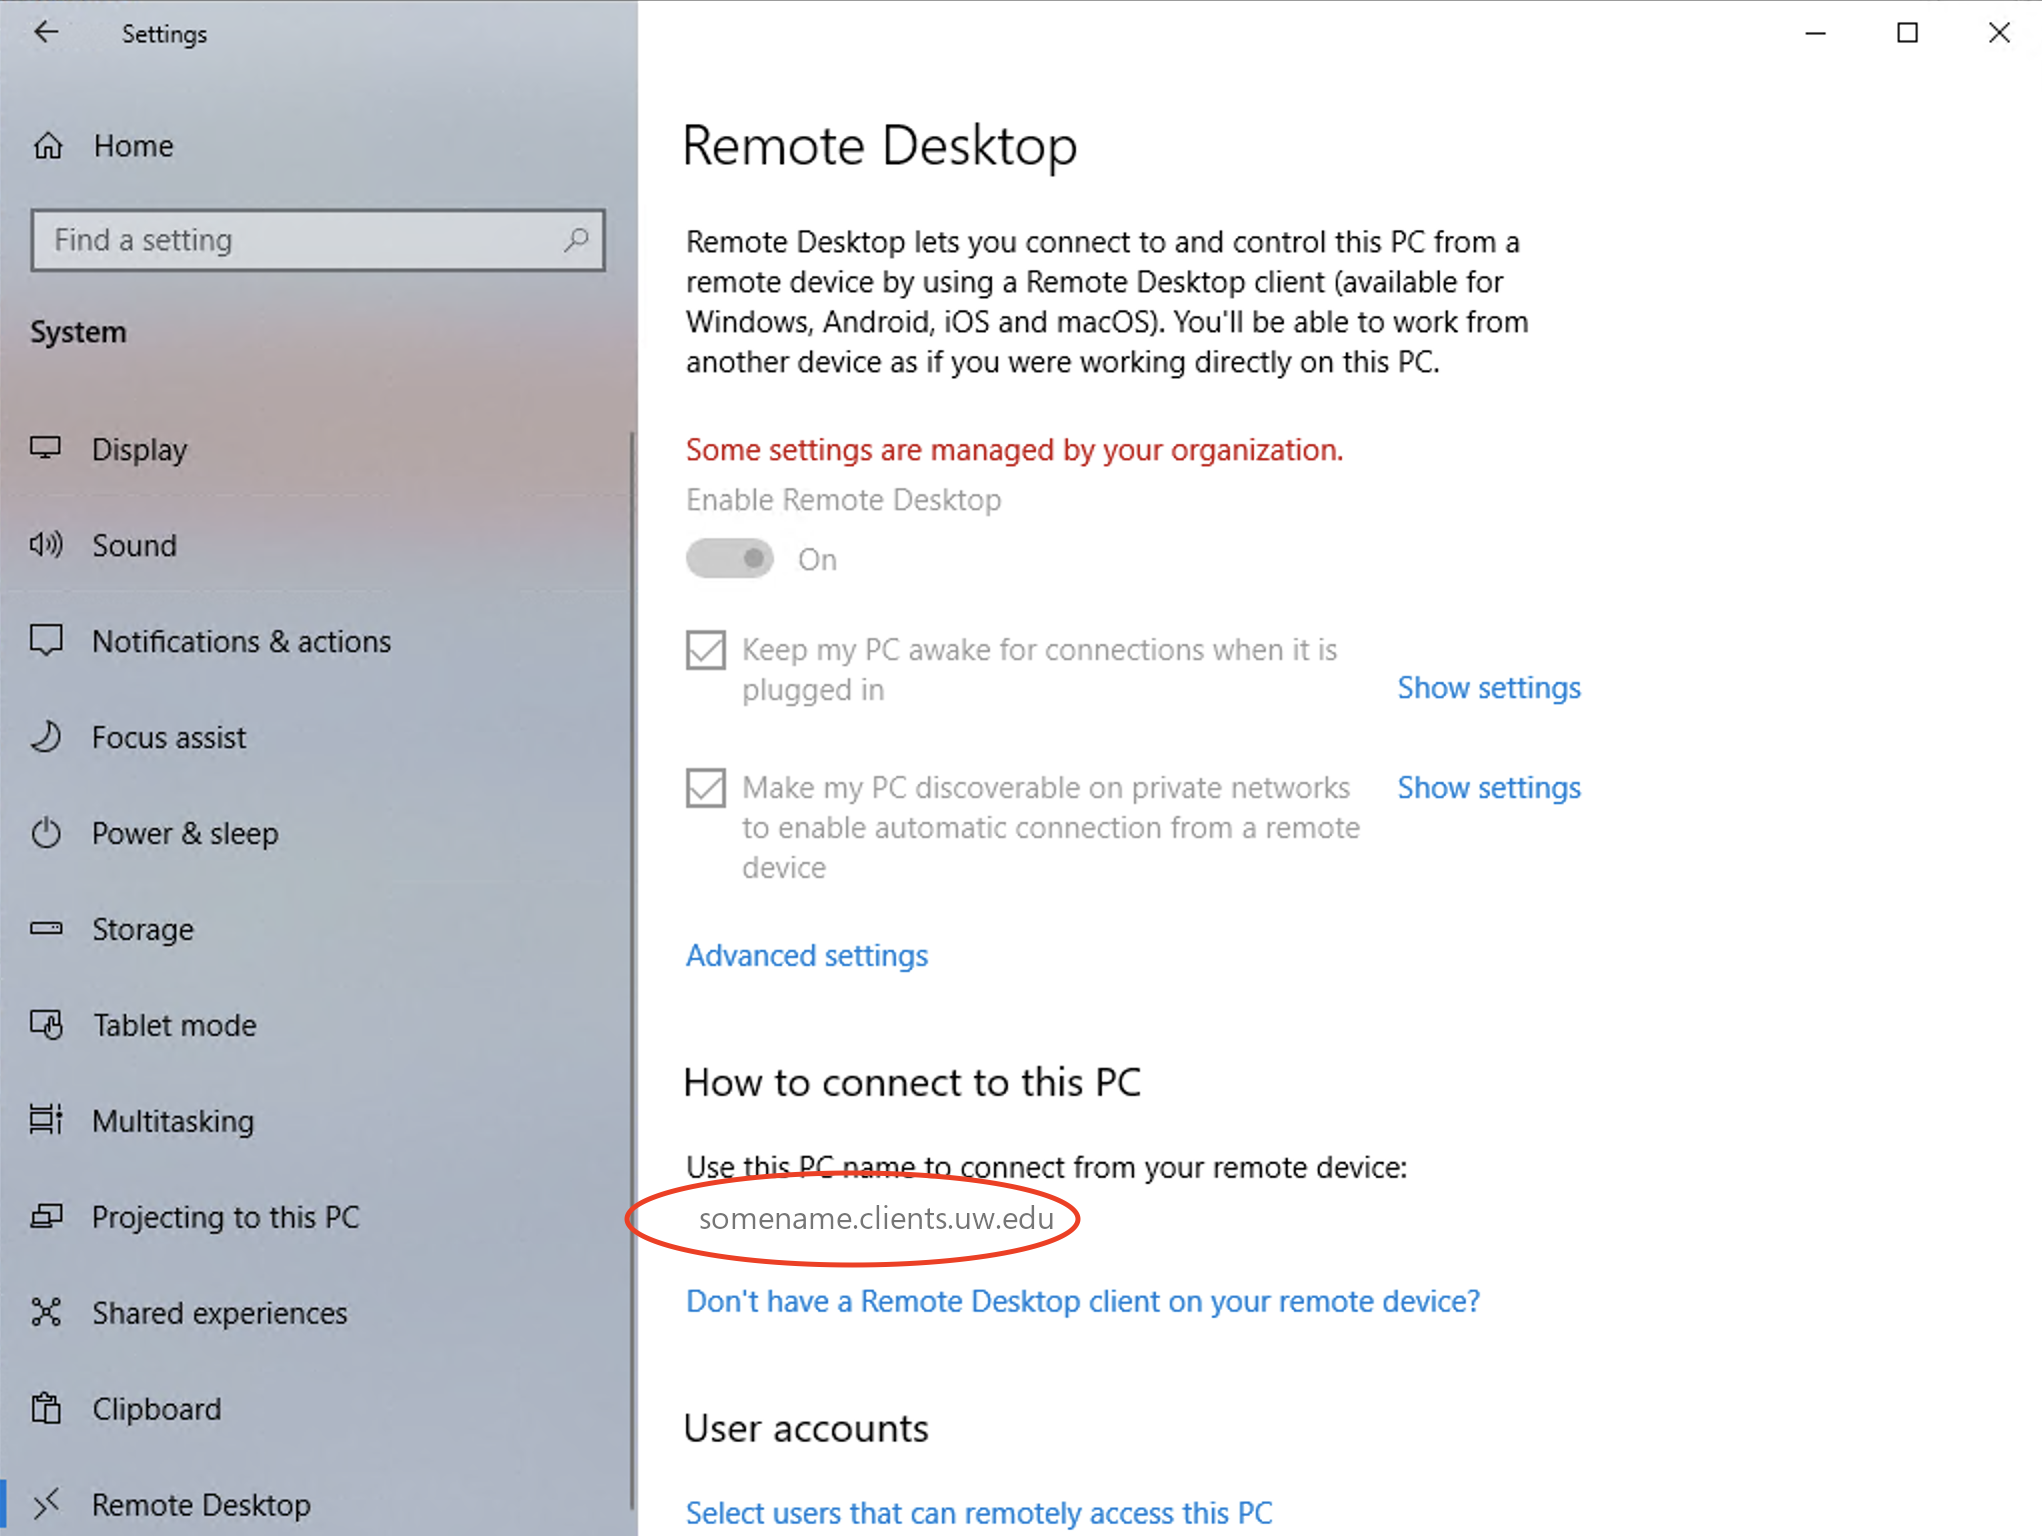Click the back arrow icon in Settings
Screen dimensions: 2042x1536
46,33
